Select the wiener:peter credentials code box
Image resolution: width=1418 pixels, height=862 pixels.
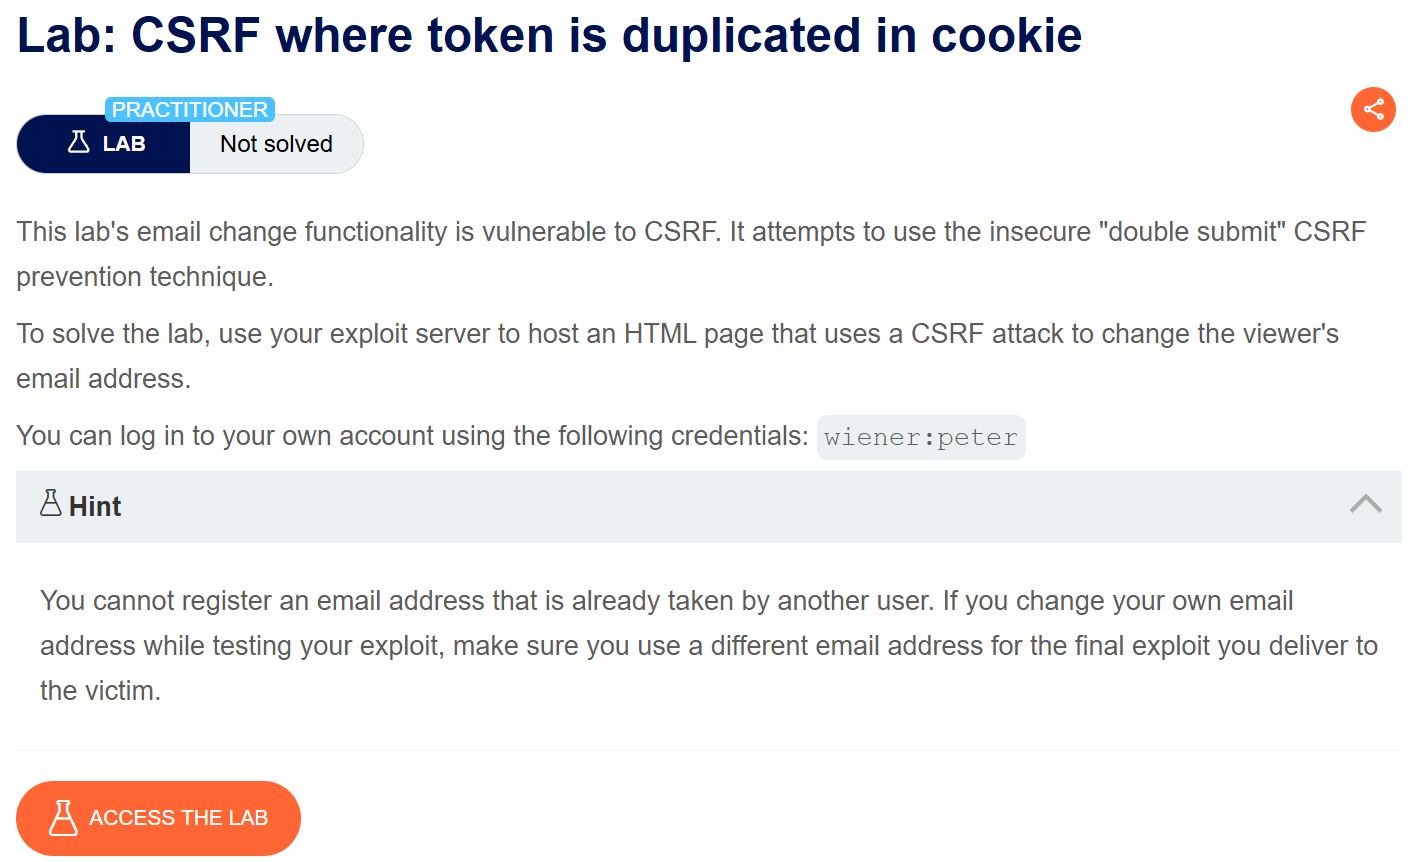pyautogui.click(x=920, y=438)
